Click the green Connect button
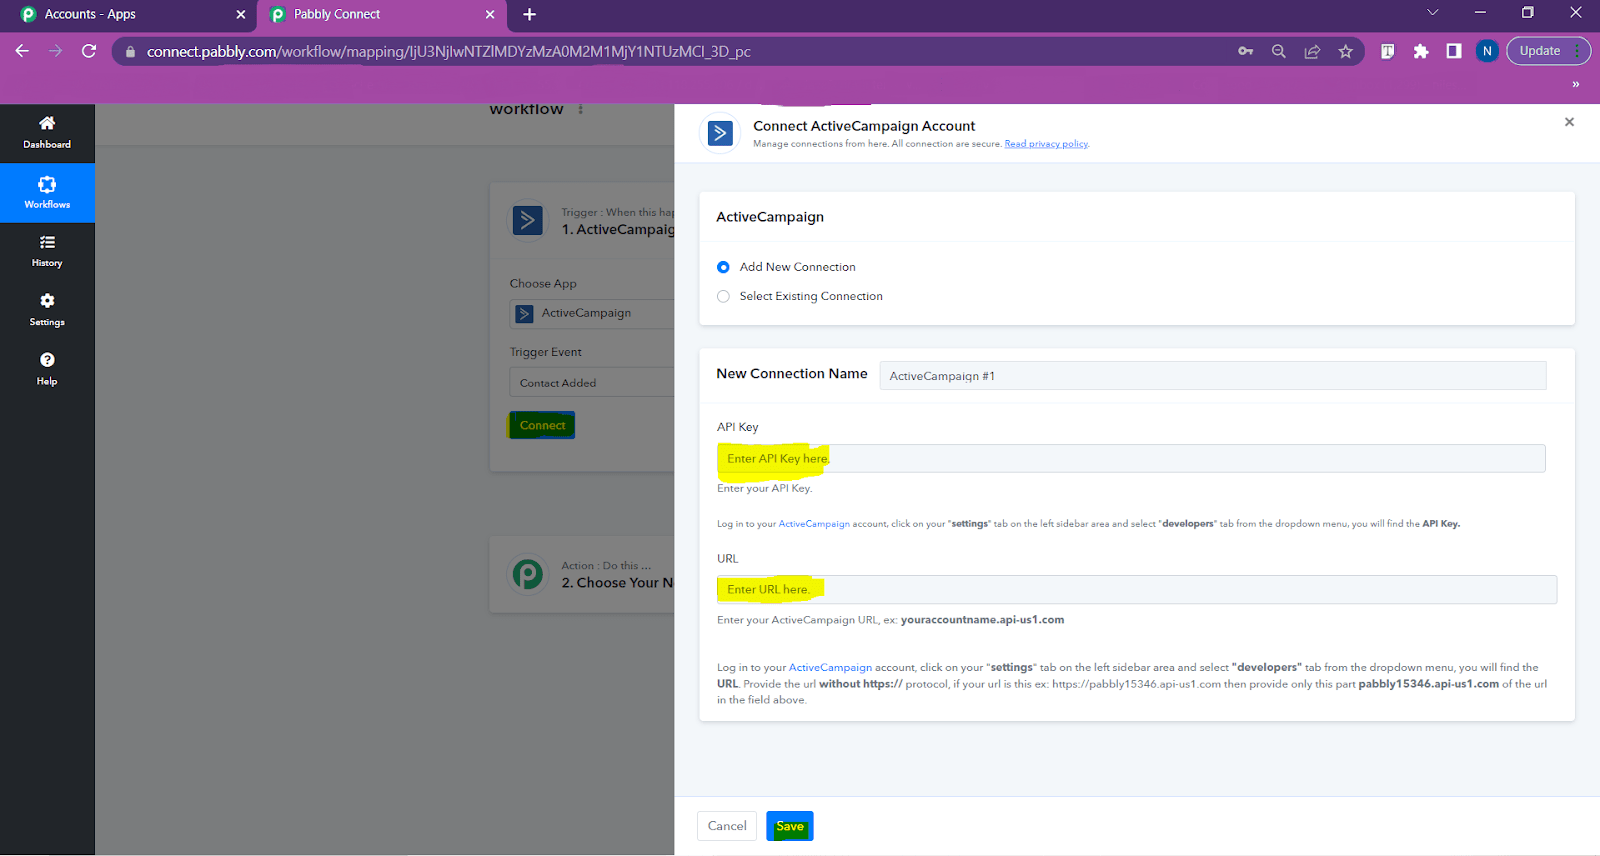The width and height of the screenshot is (1600, 856). coord(542,425)
